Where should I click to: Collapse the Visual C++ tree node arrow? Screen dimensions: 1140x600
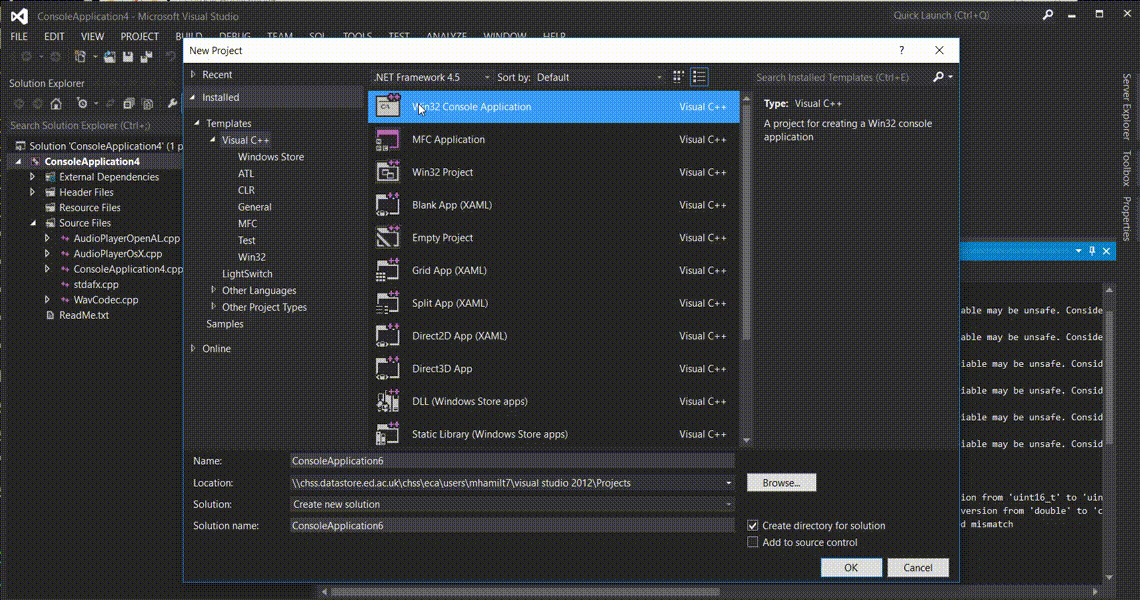click(213, 140)
